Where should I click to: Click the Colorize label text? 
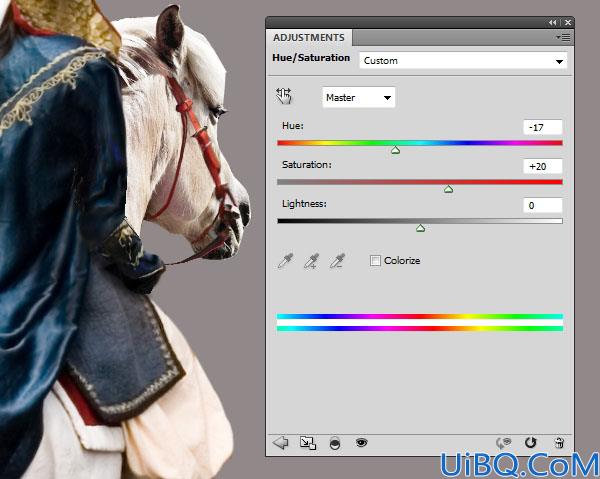(402, 261)
